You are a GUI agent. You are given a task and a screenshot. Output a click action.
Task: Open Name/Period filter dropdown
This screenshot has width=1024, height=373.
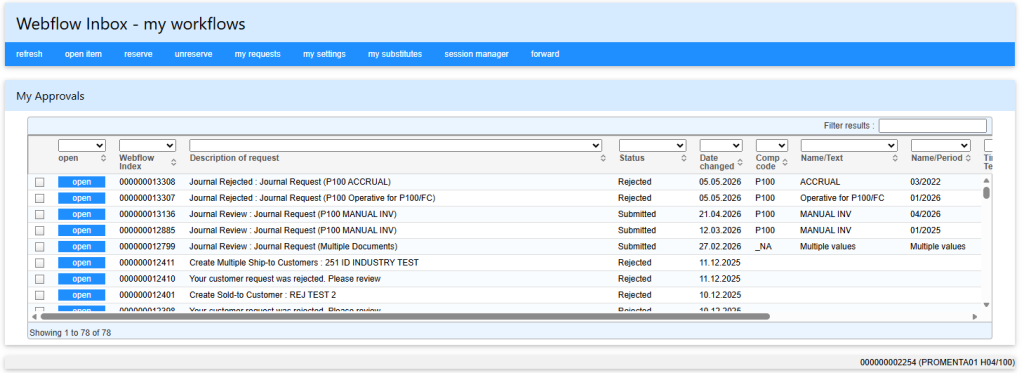pos(940,145)
